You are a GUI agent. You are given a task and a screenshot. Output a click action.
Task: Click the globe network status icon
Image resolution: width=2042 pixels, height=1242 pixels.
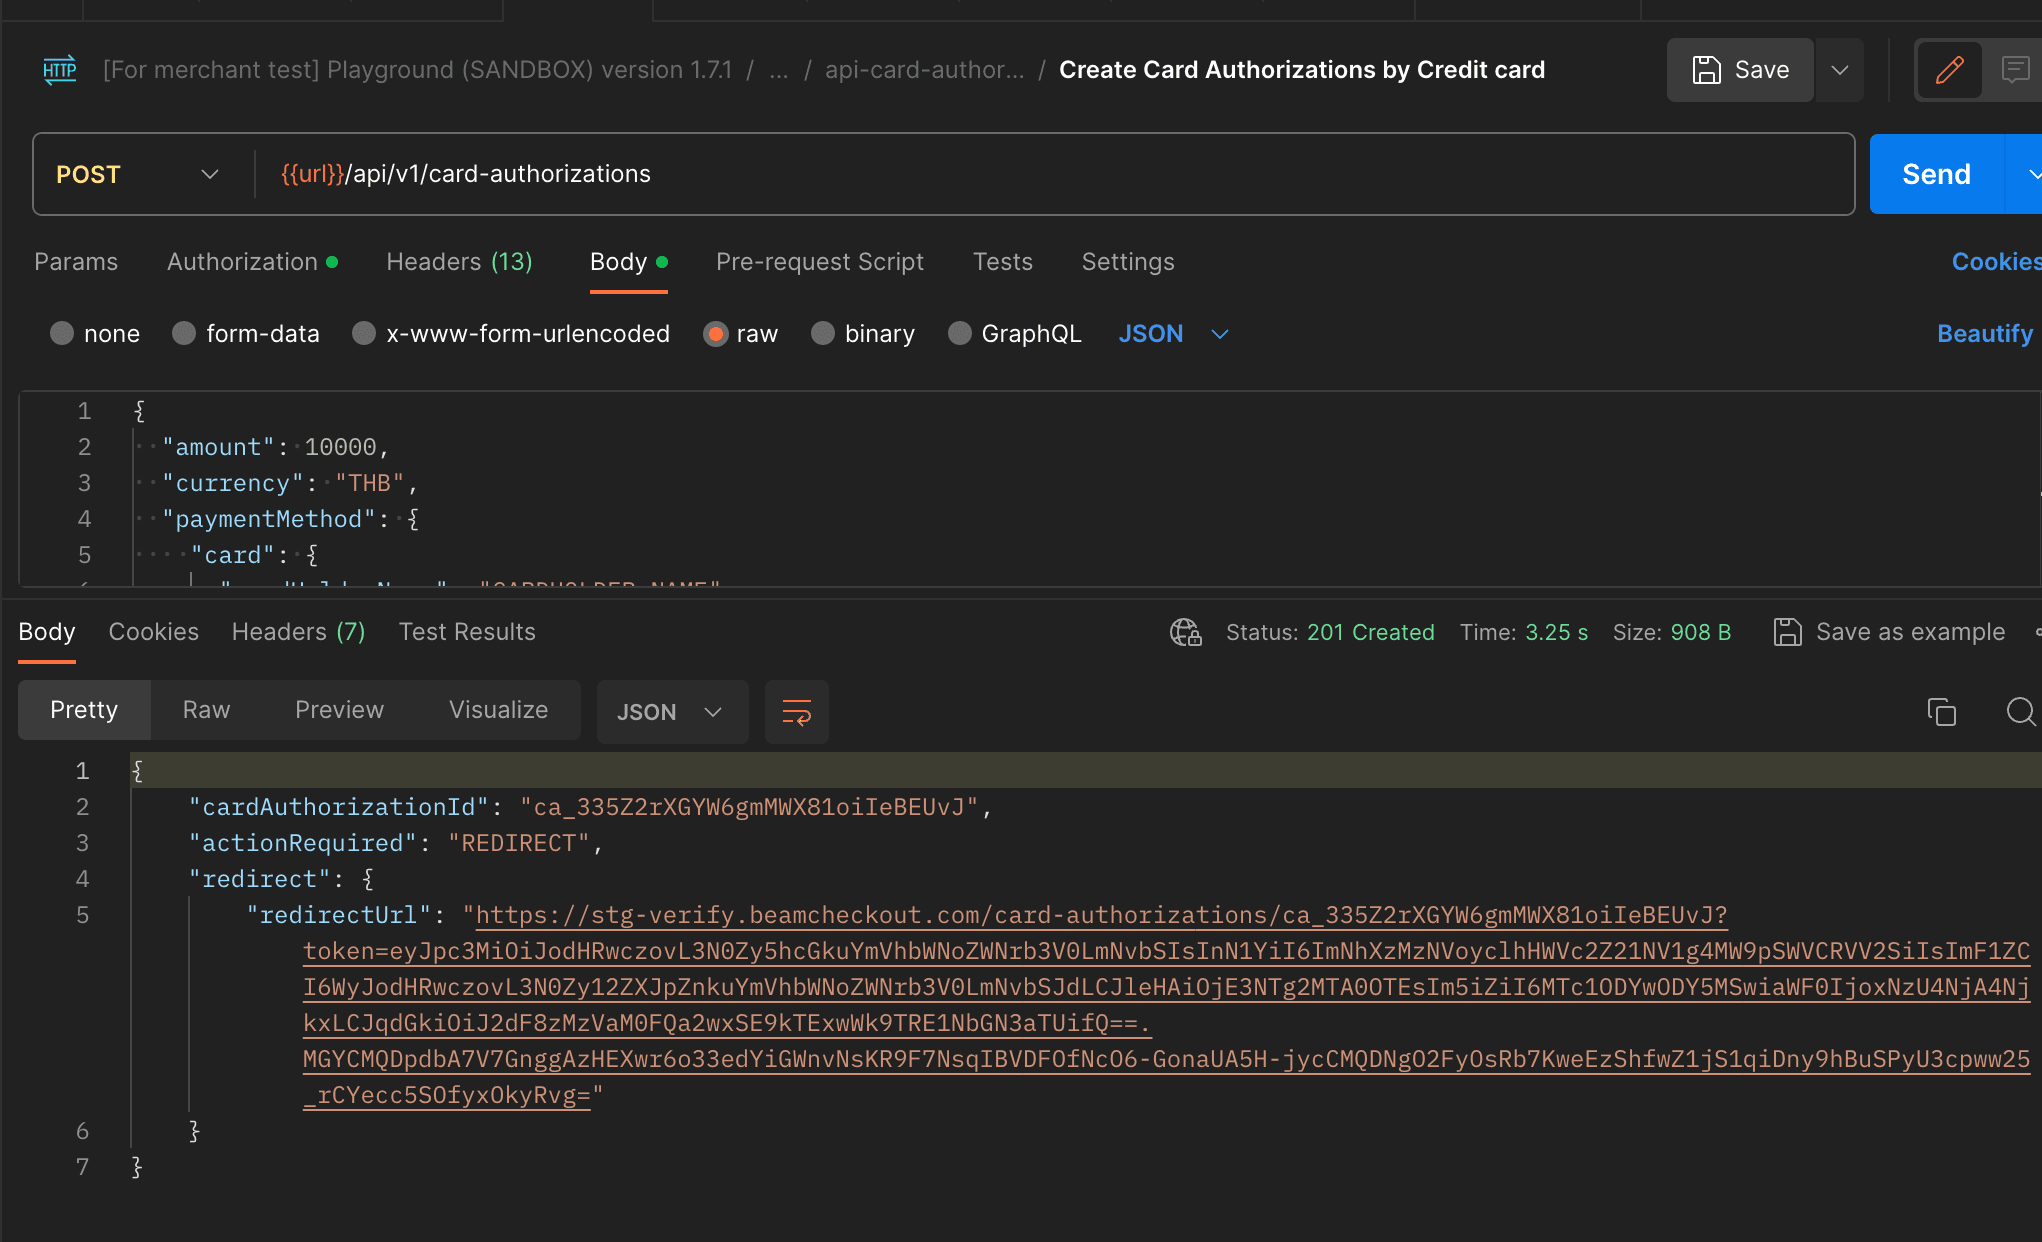coord(1185,632)
